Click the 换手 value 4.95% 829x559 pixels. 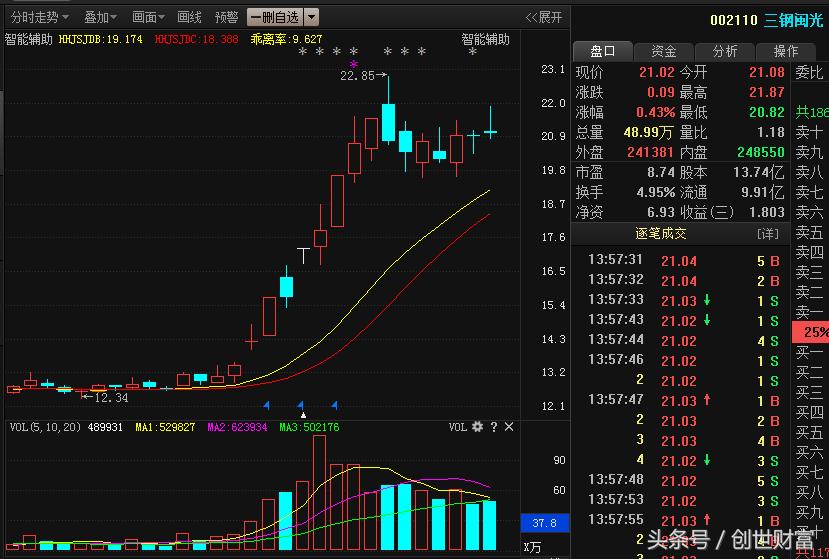(x=656, y=192)
